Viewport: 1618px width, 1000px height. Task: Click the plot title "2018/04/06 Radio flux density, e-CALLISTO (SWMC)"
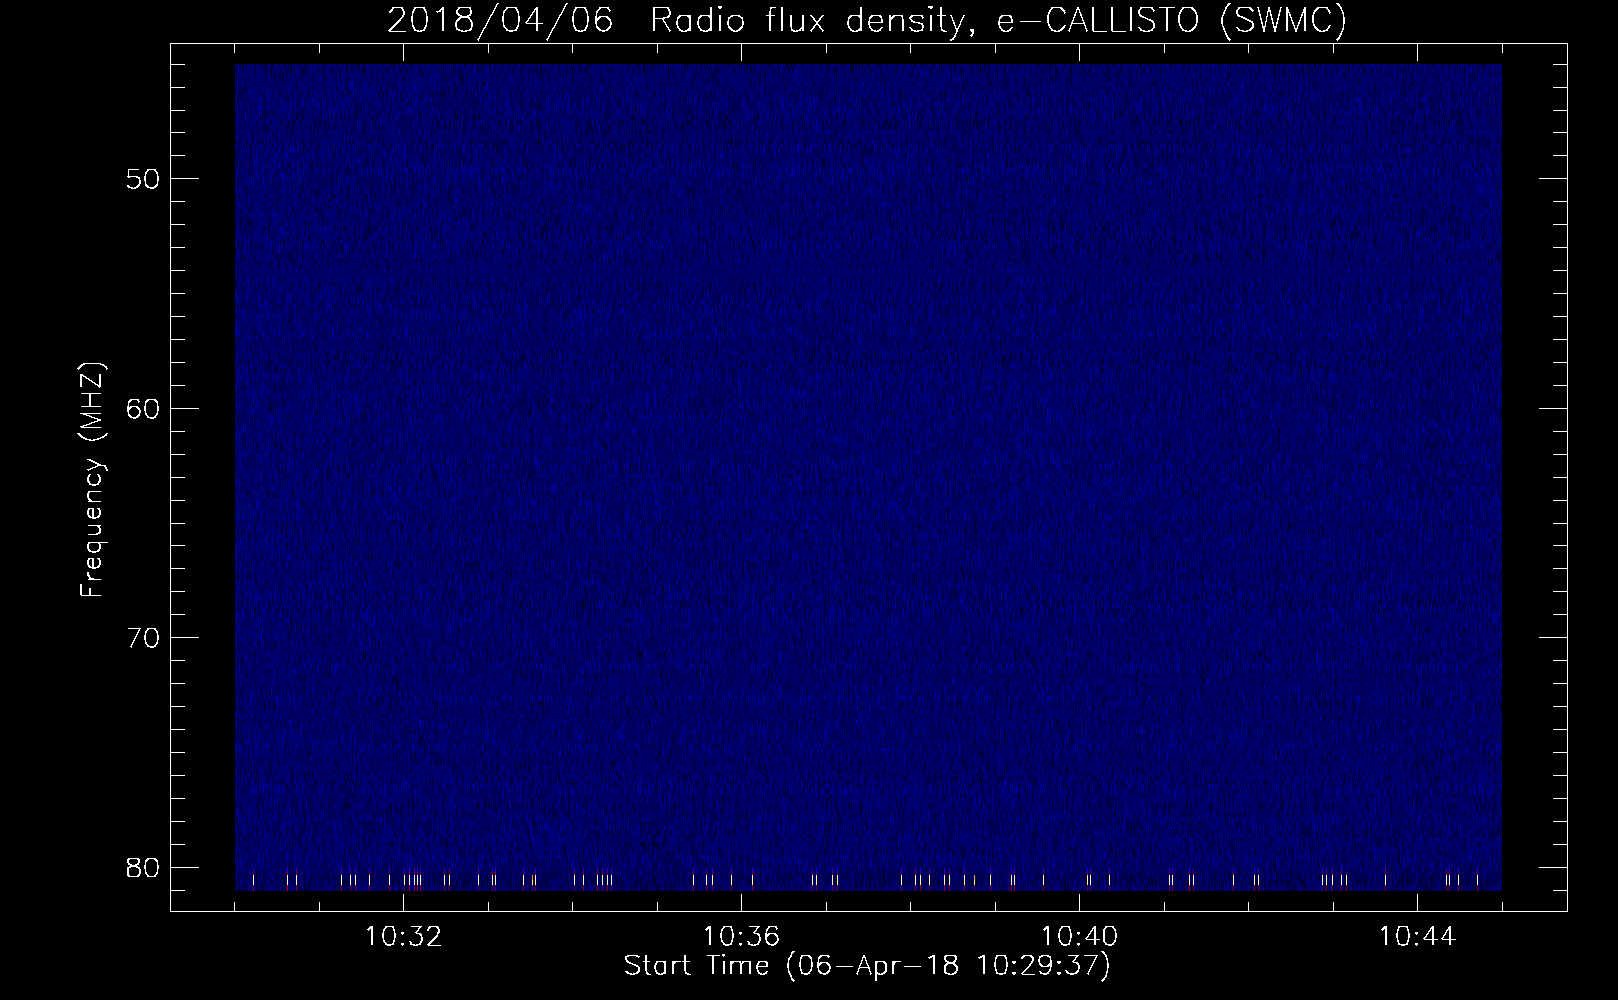(x=867, y=21)
